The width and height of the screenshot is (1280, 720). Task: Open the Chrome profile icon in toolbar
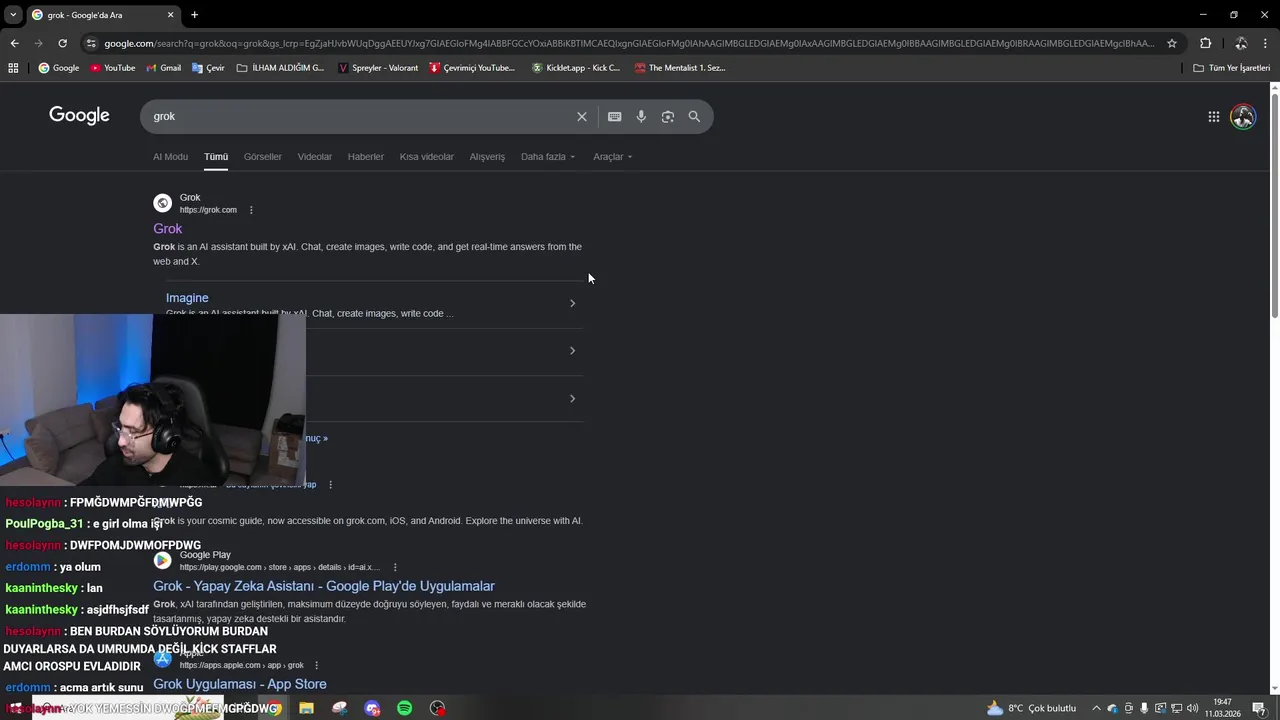(x=1240, y=43)
